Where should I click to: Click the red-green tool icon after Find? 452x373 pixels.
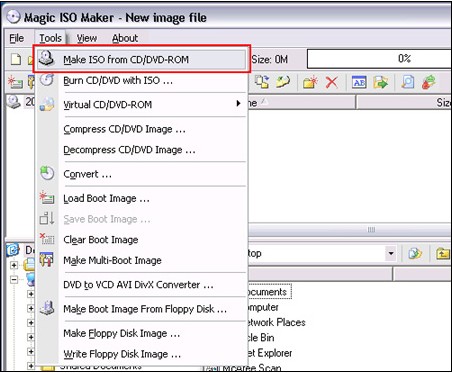(429, 82)
